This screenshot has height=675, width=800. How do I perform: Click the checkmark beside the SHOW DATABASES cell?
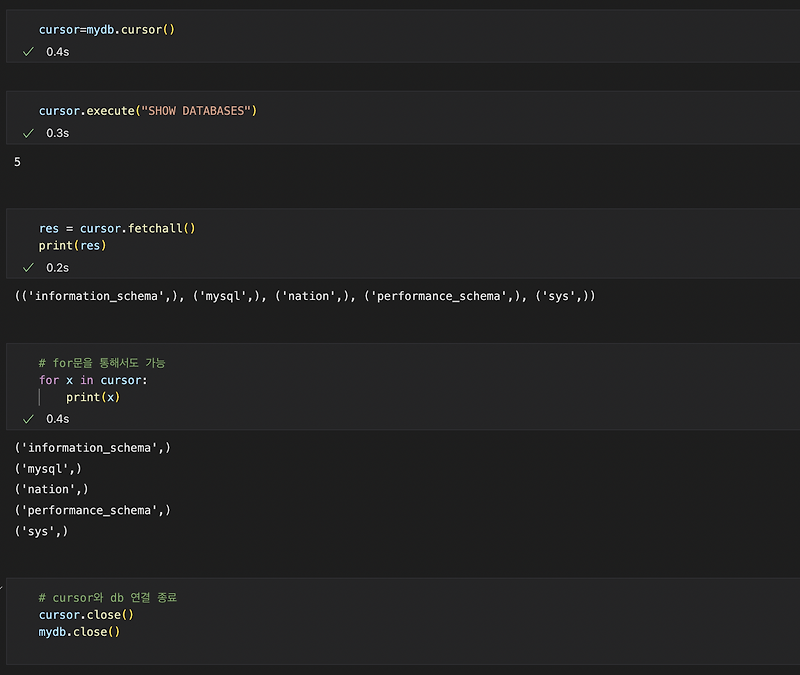tap(28, 132)
